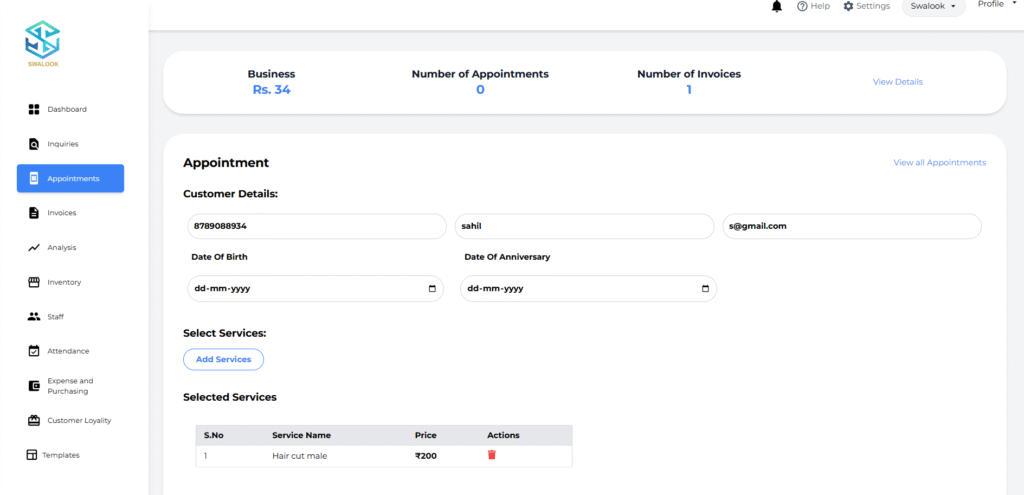Follow the View all Appointments link
1024x495 pixels.
939,163
